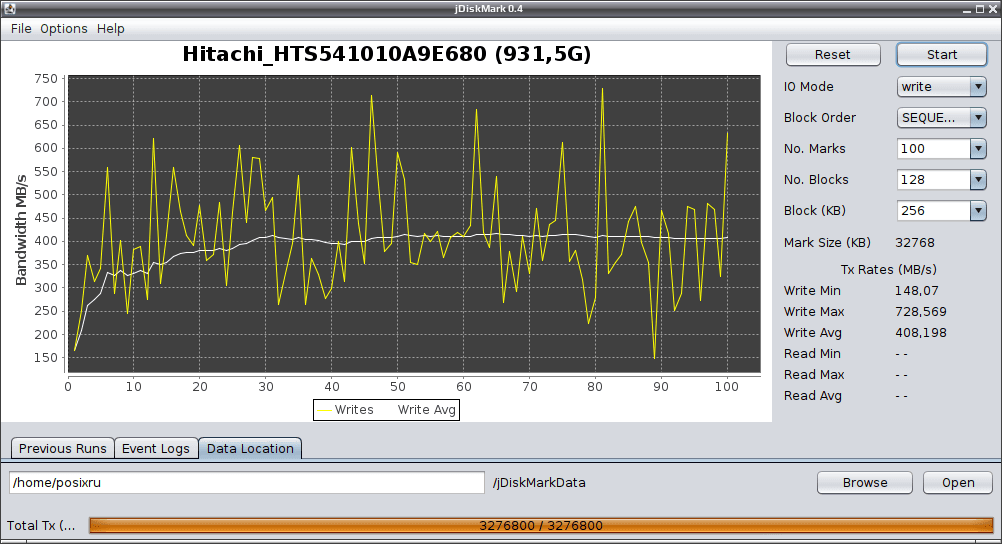Expand the No. Blocks dropdown arrow
The width and height of the screenshot is (1002, 544).
[x=978, y=180]
